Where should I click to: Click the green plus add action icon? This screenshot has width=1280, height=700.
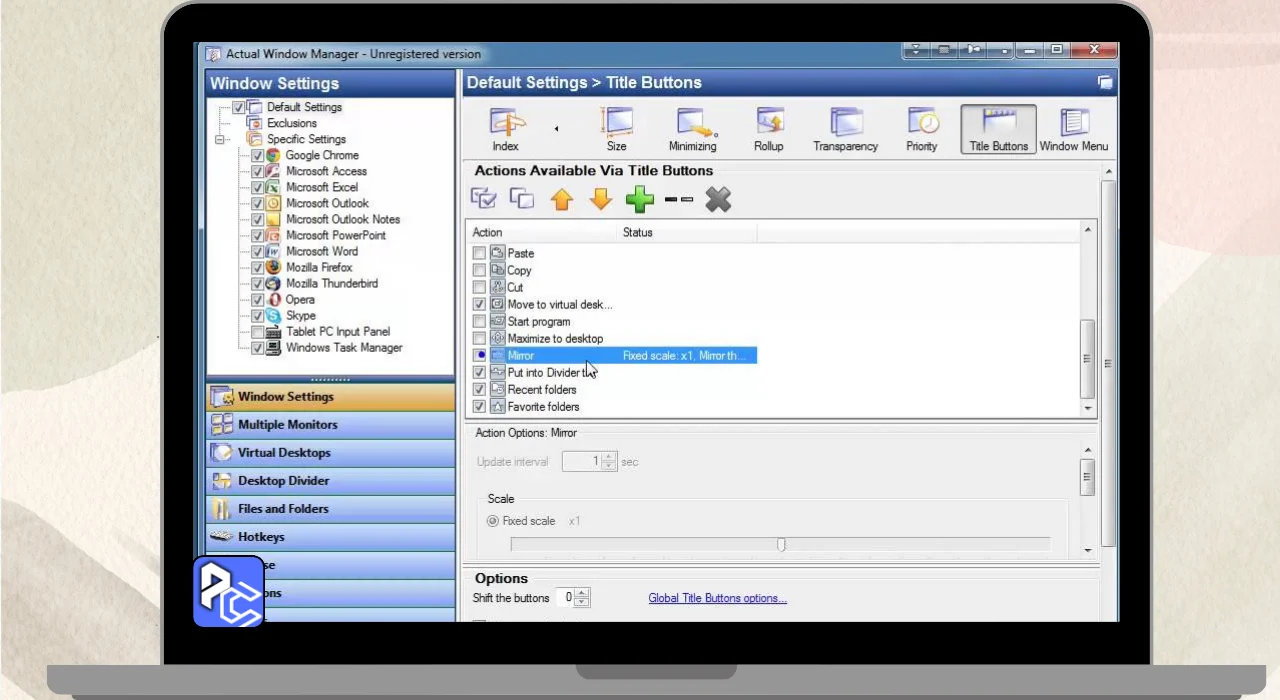[639, 200]
